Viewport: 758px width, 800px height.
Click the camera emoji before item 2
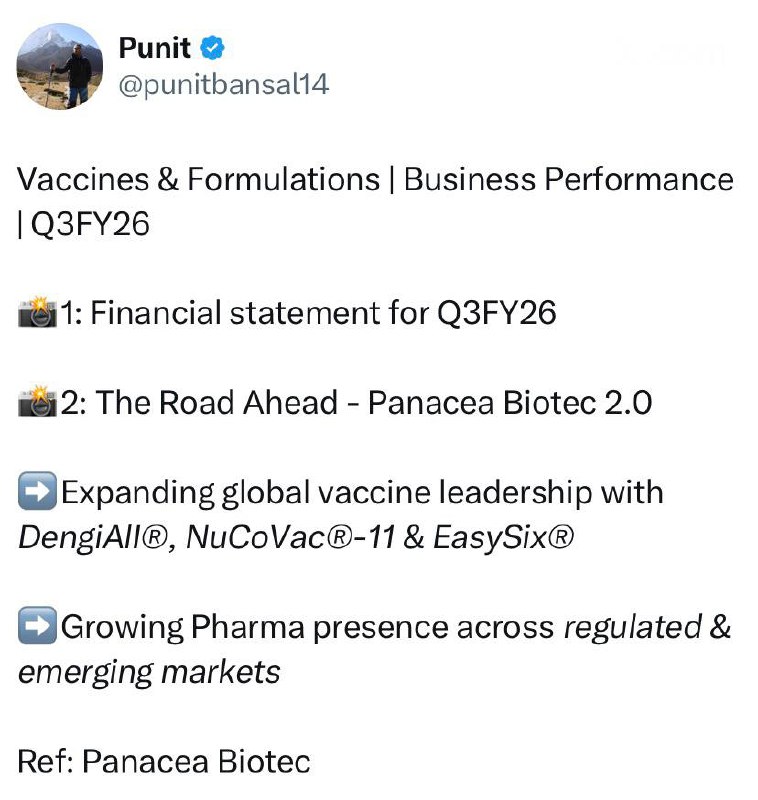tap(38, 403)
